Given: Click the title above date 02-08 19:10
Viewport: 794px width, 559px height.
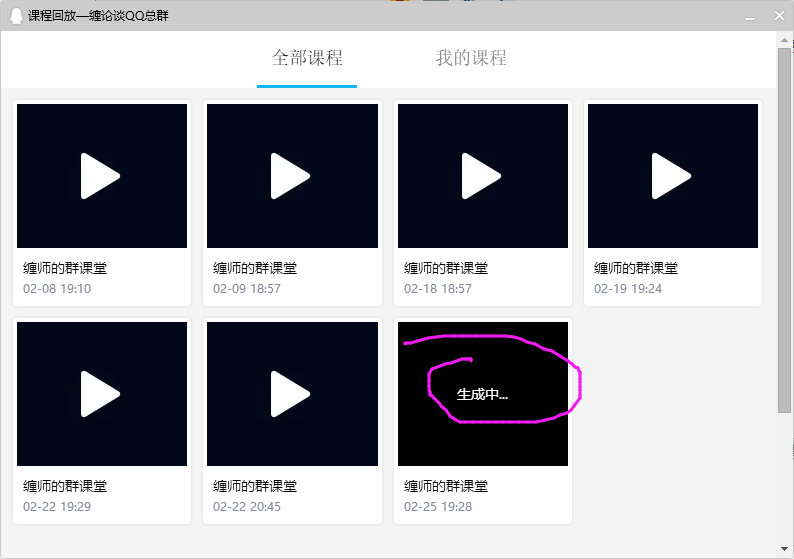Looking at the screenshot, I should (65, 268).
